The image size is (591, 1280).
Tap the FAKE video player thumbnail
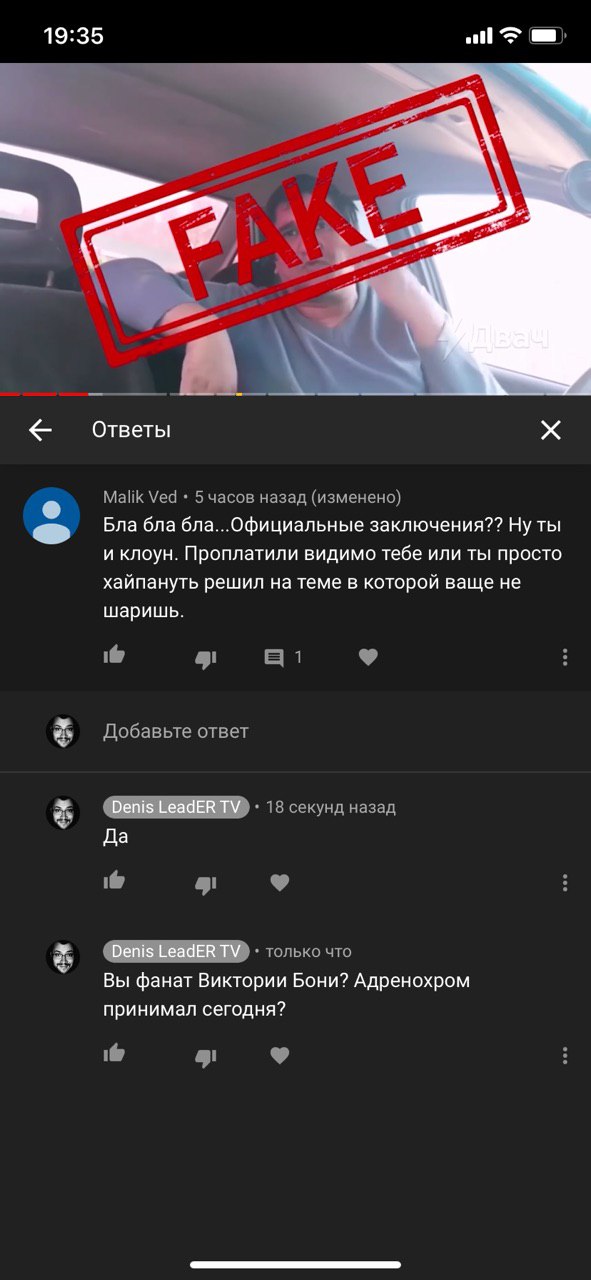[295, 229]
